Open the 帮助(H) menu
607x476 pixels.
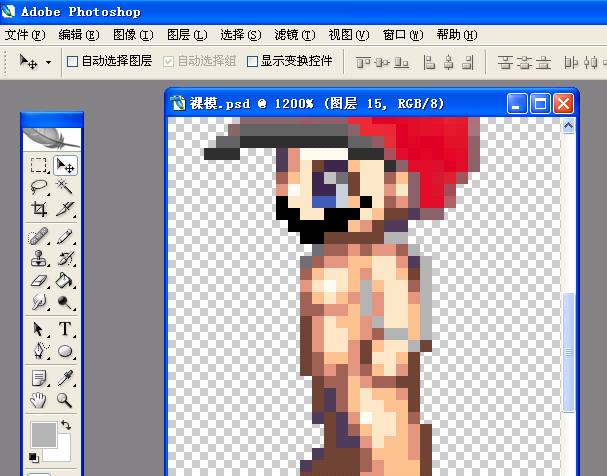[457, 35]
